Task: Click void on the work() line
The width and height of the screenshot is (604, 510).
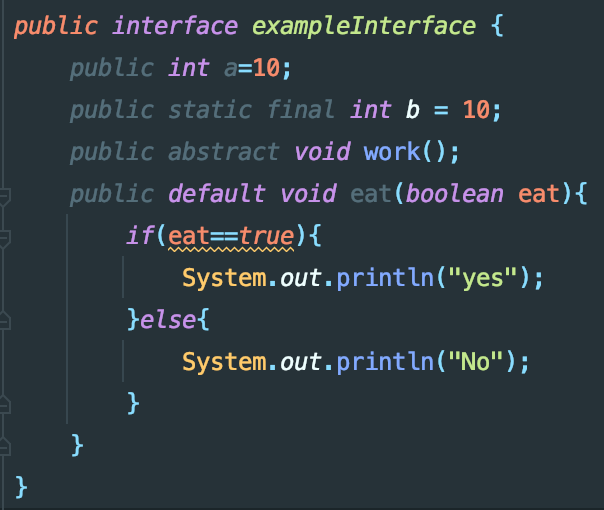Action: (x=322, y=151)
